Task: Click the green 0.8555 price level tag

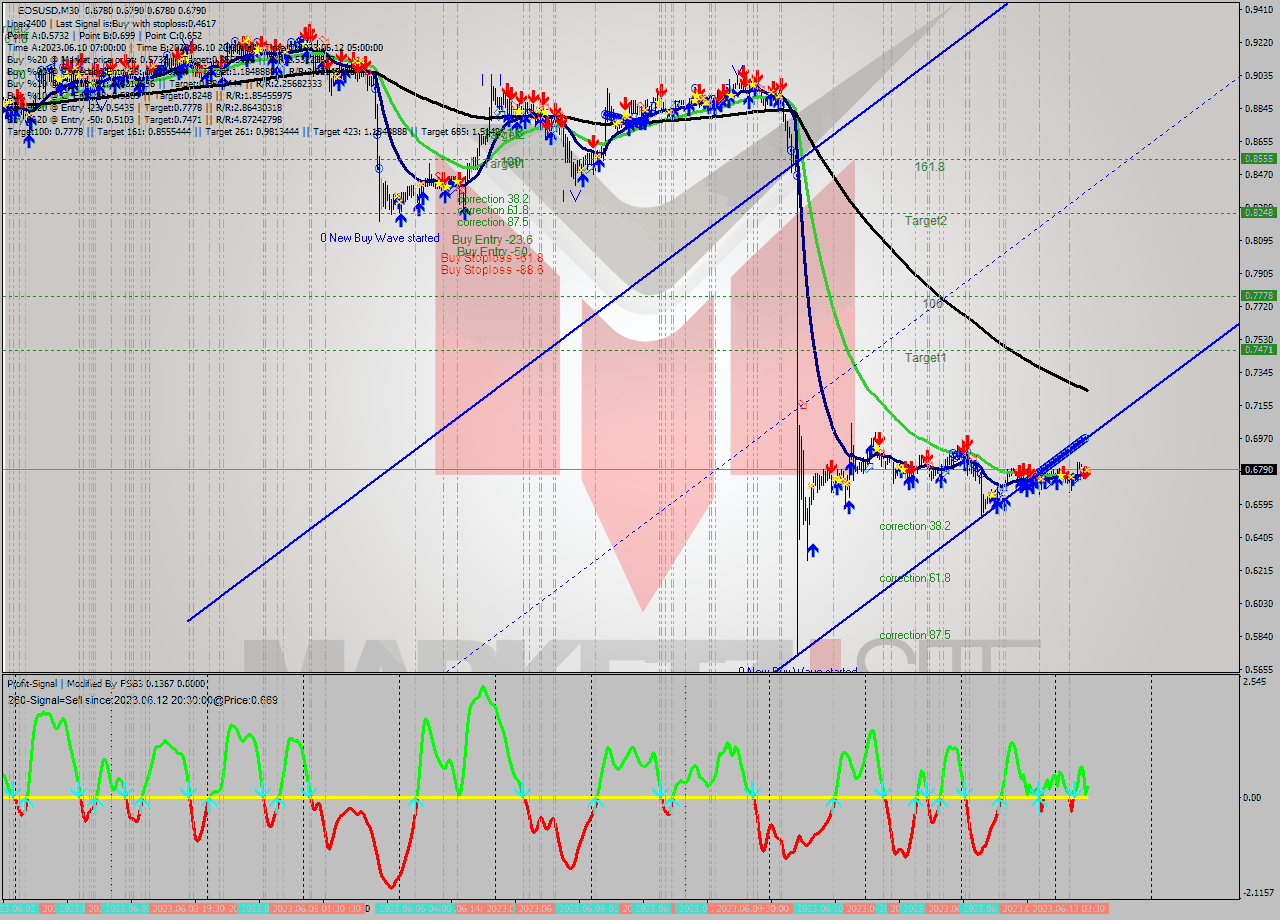Action: coord(1258,158)
